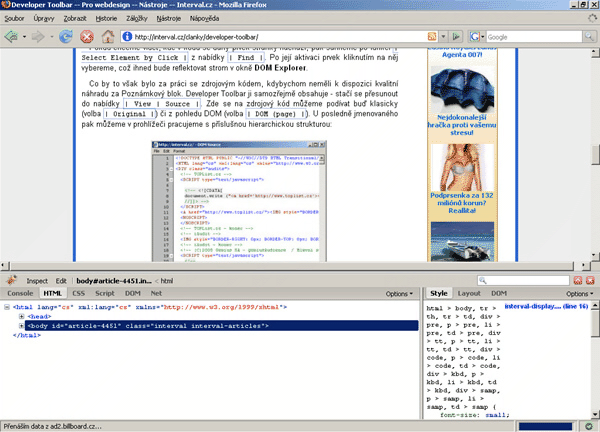Click body#article-4451 breadcrumb
The width and height of the screenshot is (600, 432).
[x=114, y=281]
